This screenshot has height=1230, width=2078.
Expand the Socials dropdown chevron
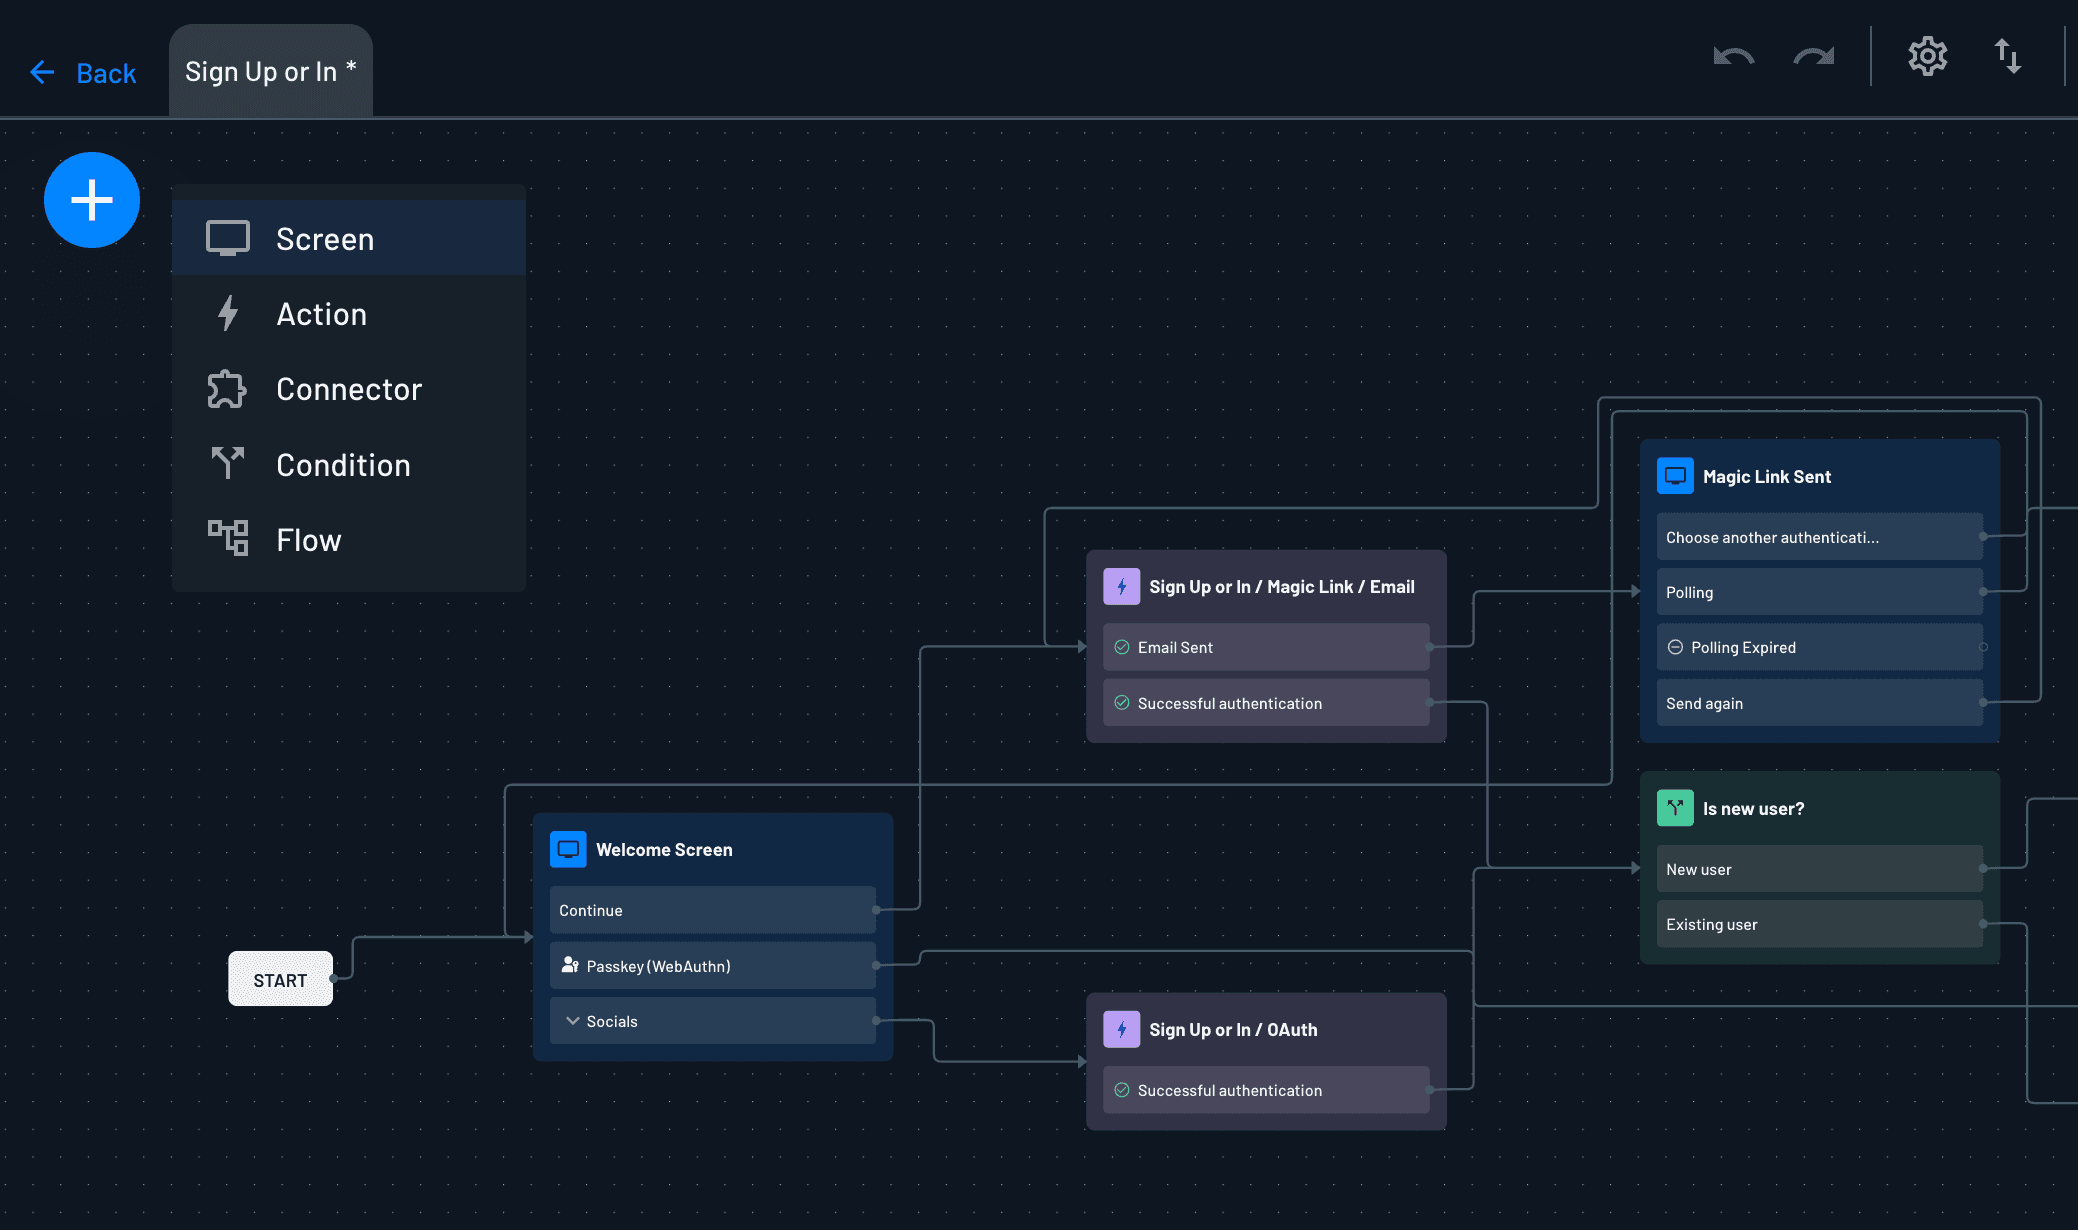click(x=572, y=1021)
